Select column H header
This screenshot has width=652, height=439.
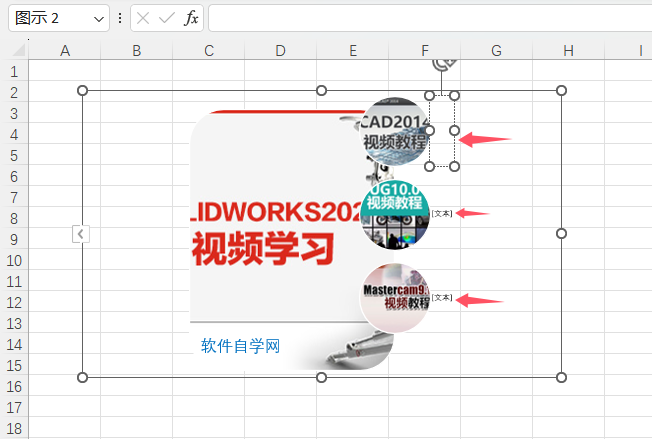[568, 51]
